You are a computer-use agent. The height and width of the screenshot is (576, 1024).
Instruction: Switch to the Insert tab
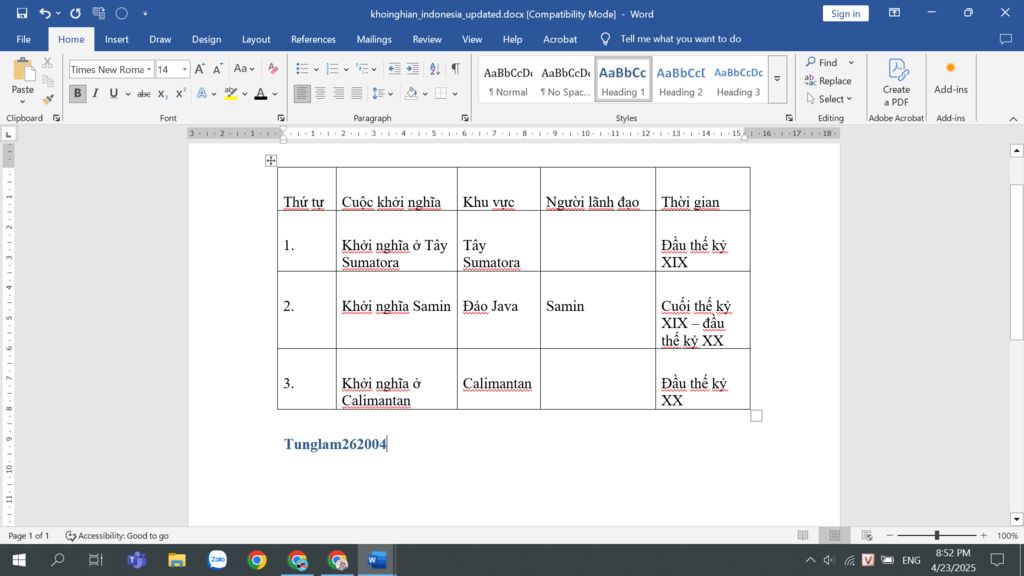pos(116,39)
